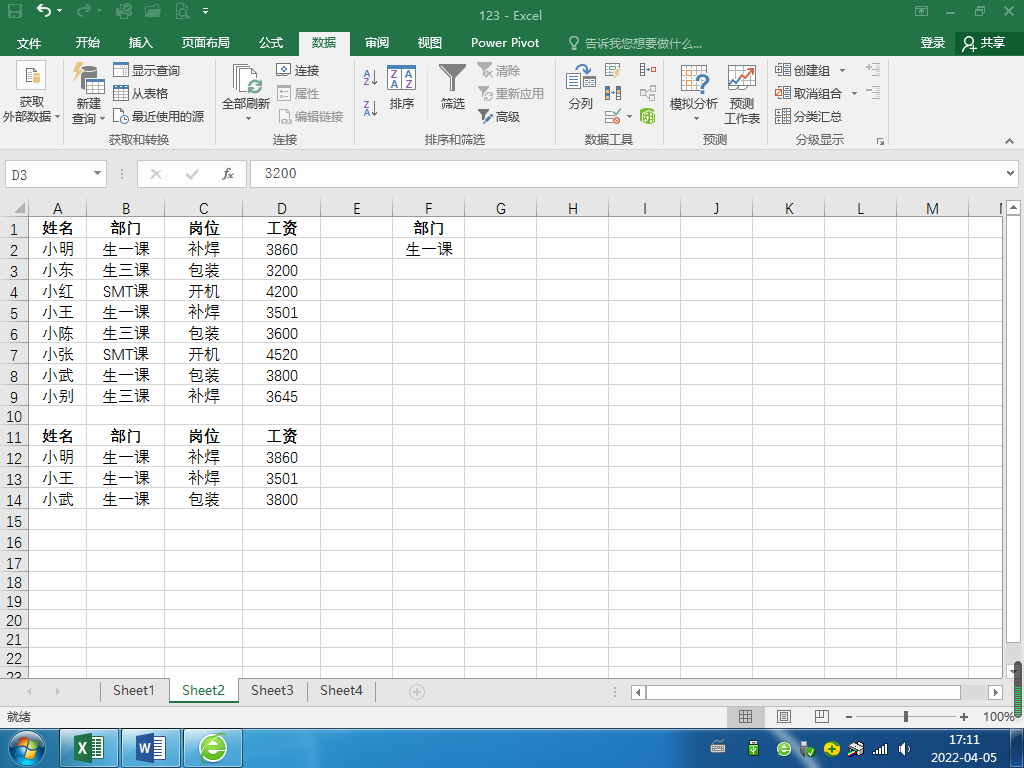Screen dimensions: 1024x768
Task: Switch to the View (视图) tab
Action: tap(429, 43)
